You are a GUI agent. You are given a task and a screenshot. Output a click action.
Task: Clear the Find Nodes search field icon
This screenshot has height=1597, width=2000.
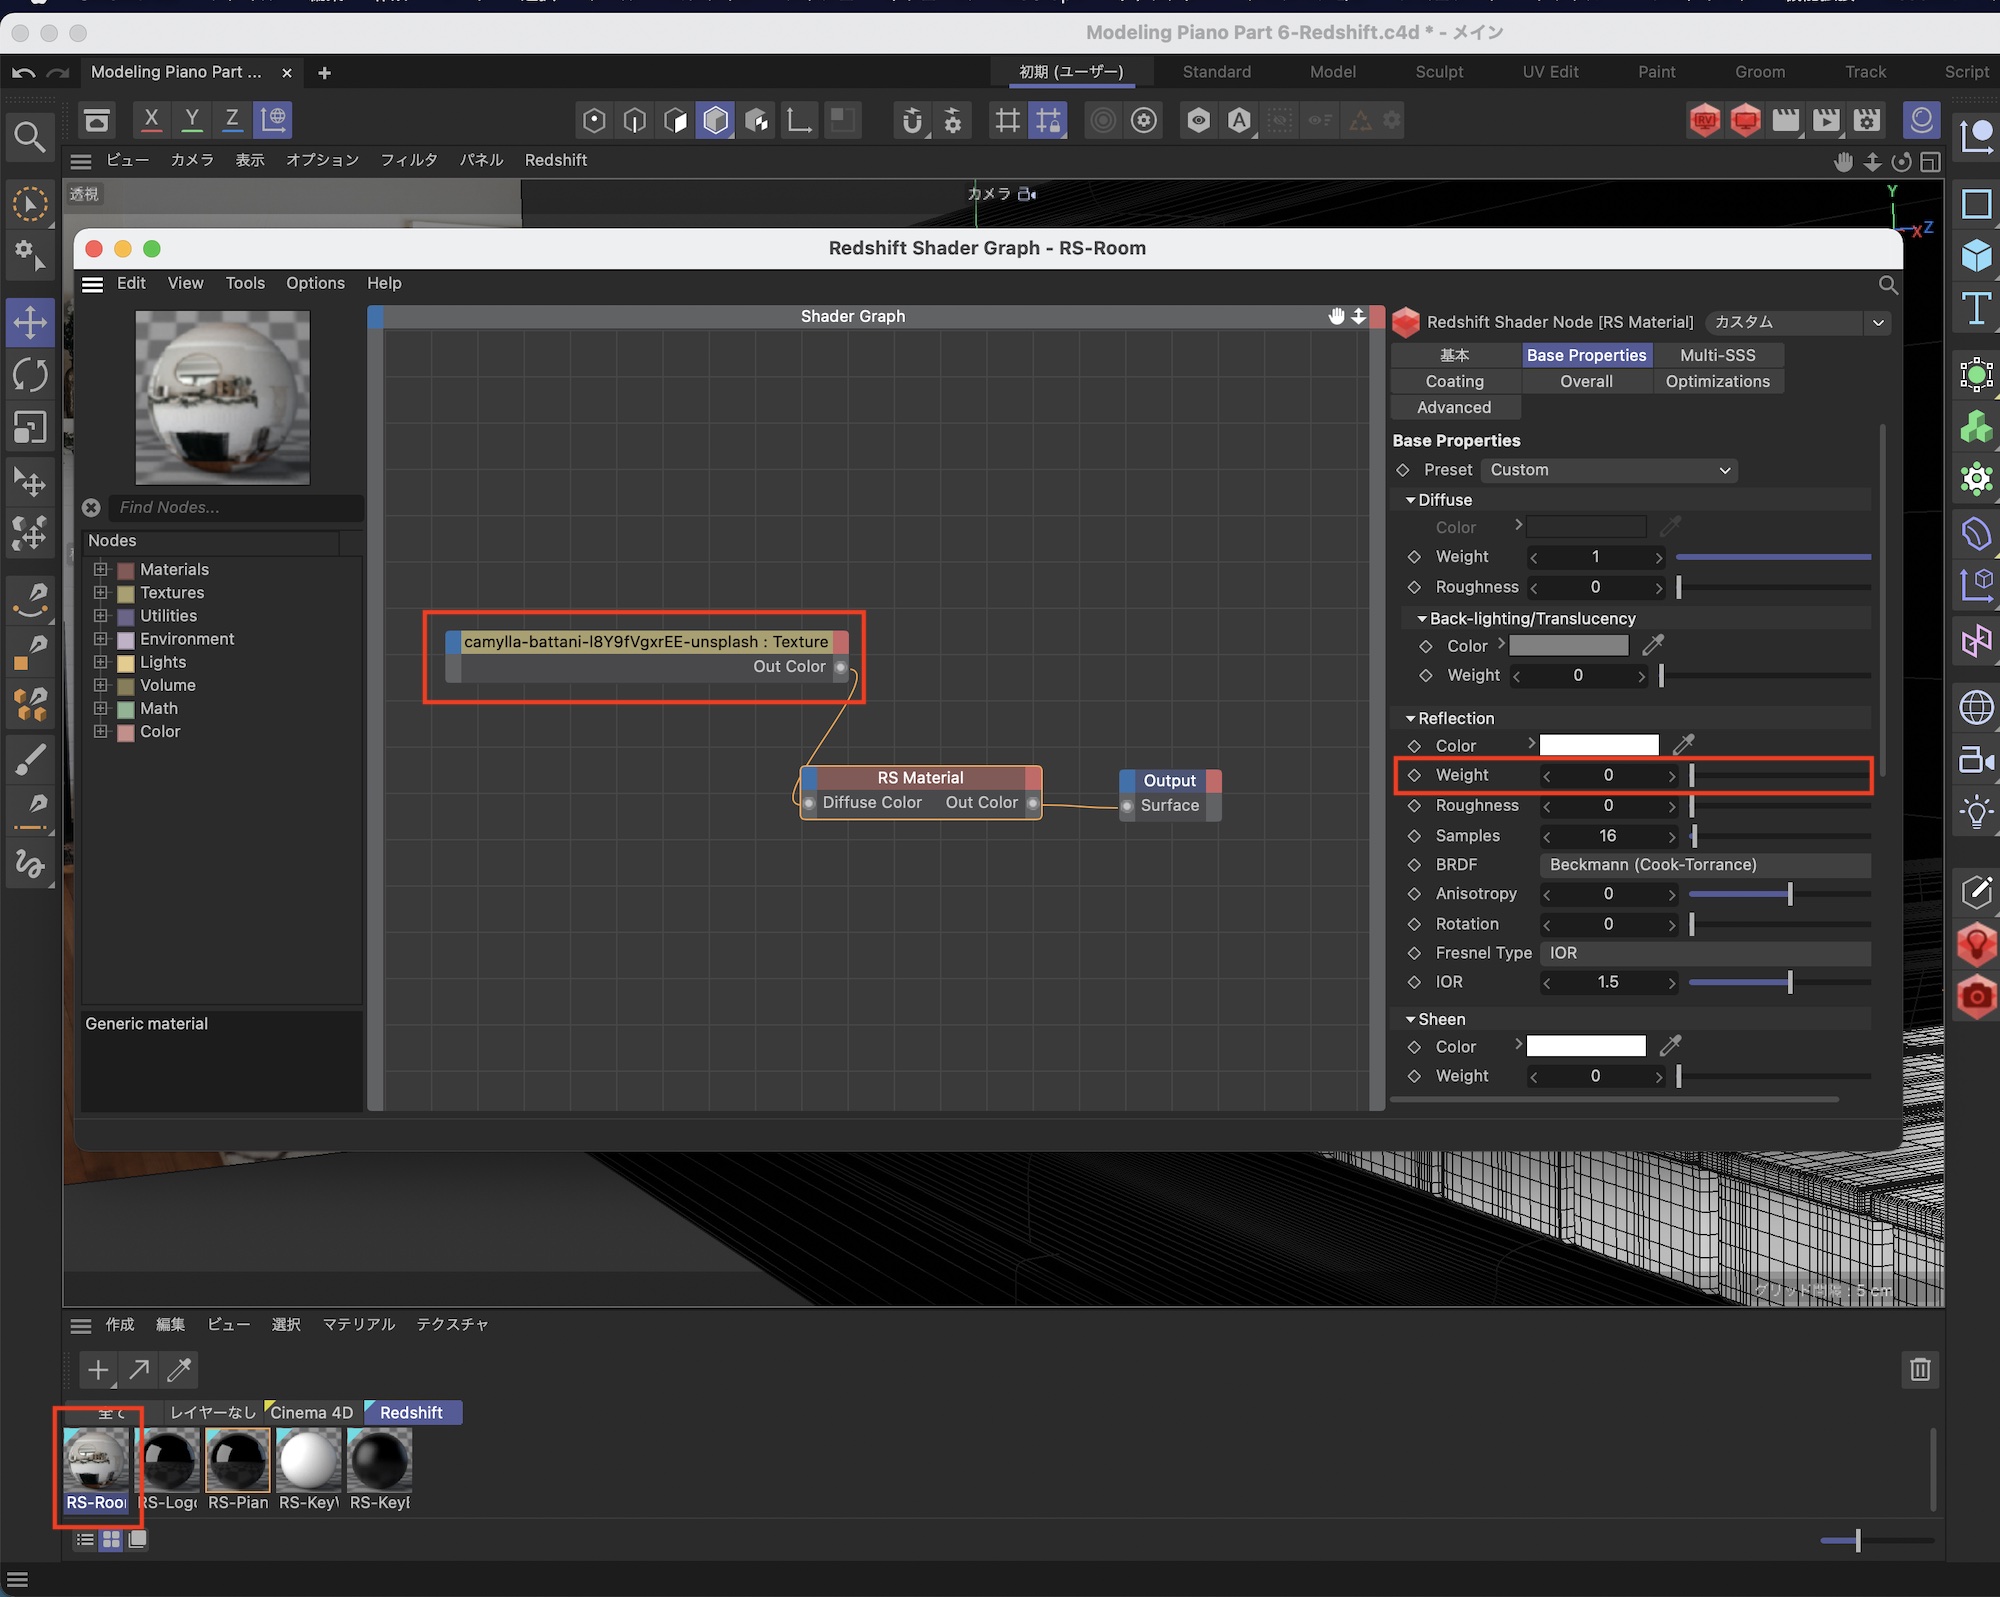(92, 508)
